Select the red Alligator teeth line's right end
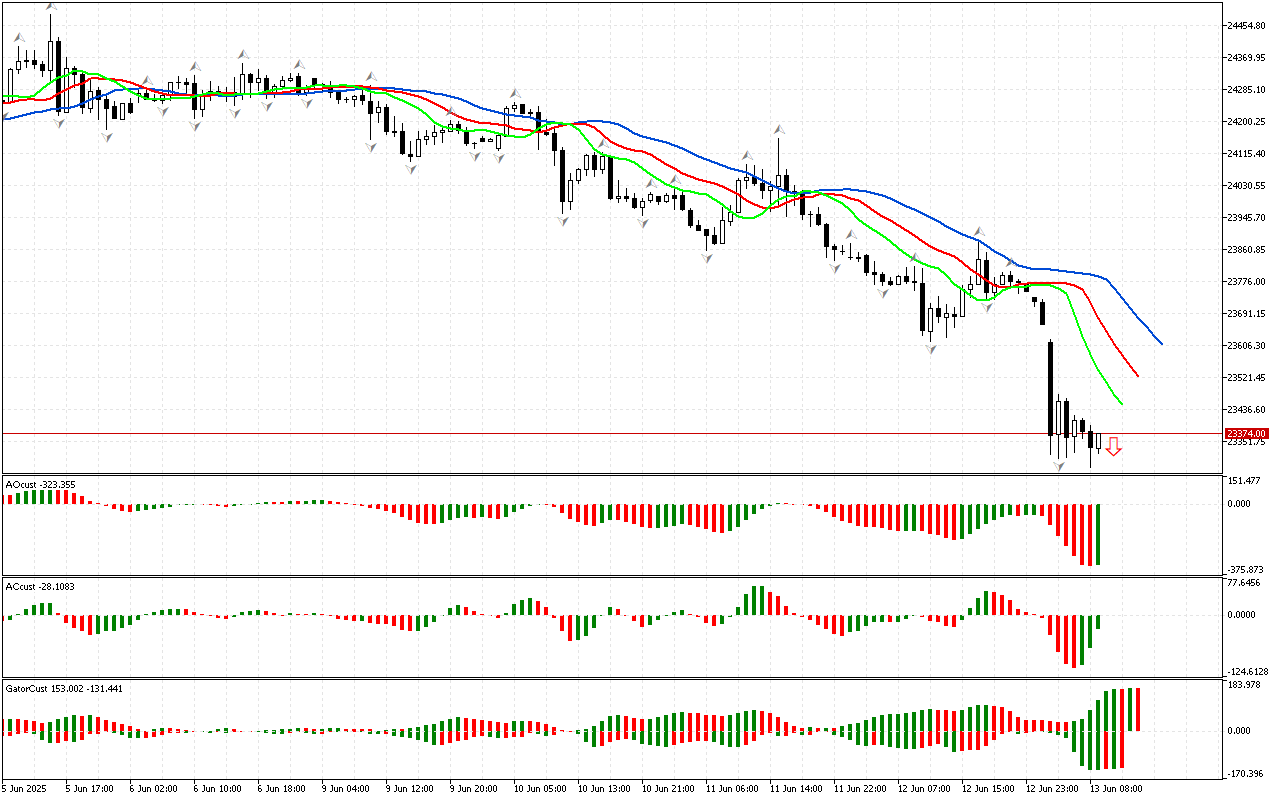 click(1137, 375)
